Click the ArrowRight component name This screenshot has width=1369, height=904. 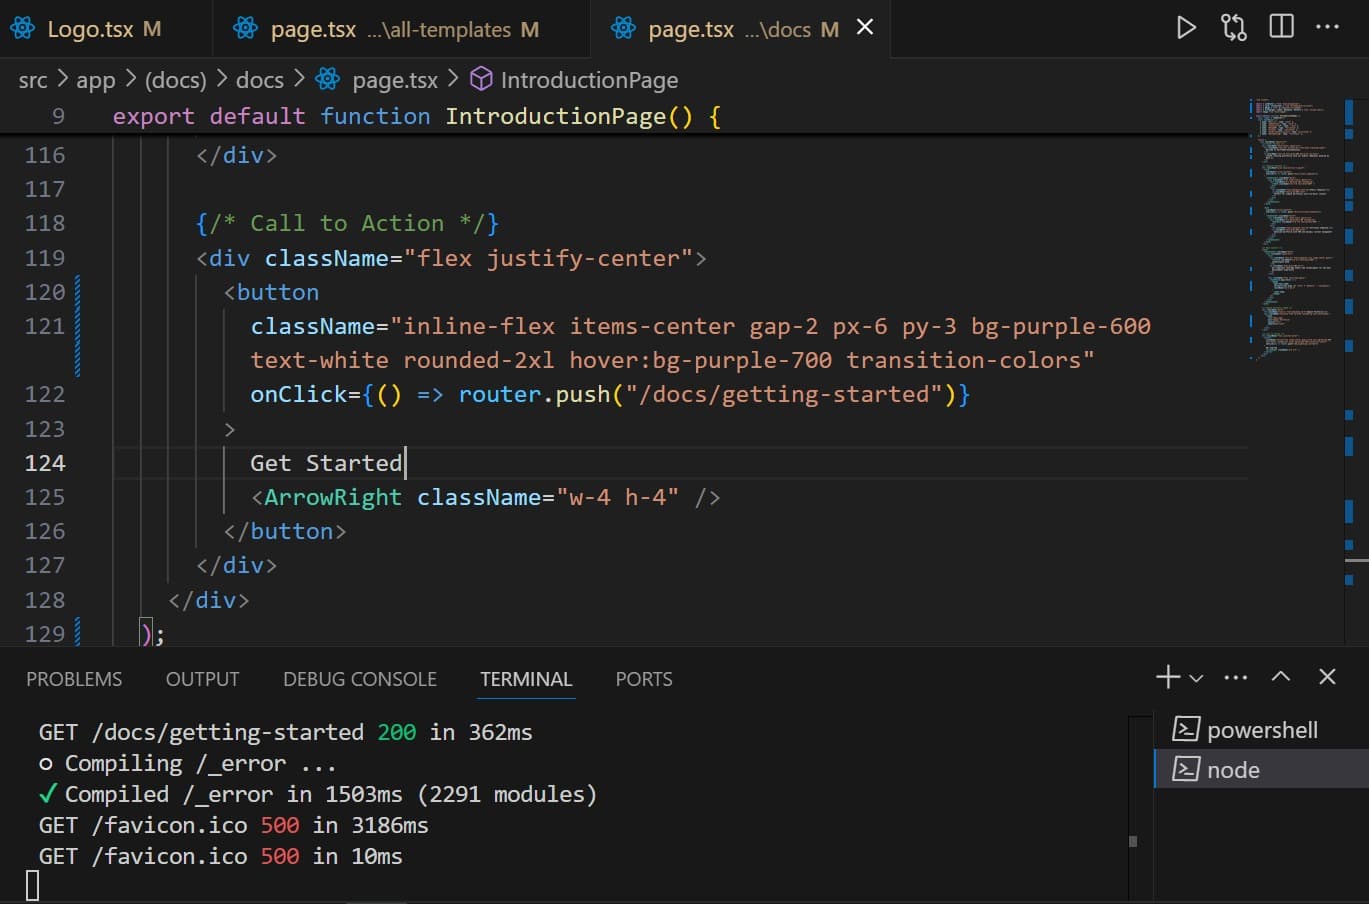tap(333, 497)
